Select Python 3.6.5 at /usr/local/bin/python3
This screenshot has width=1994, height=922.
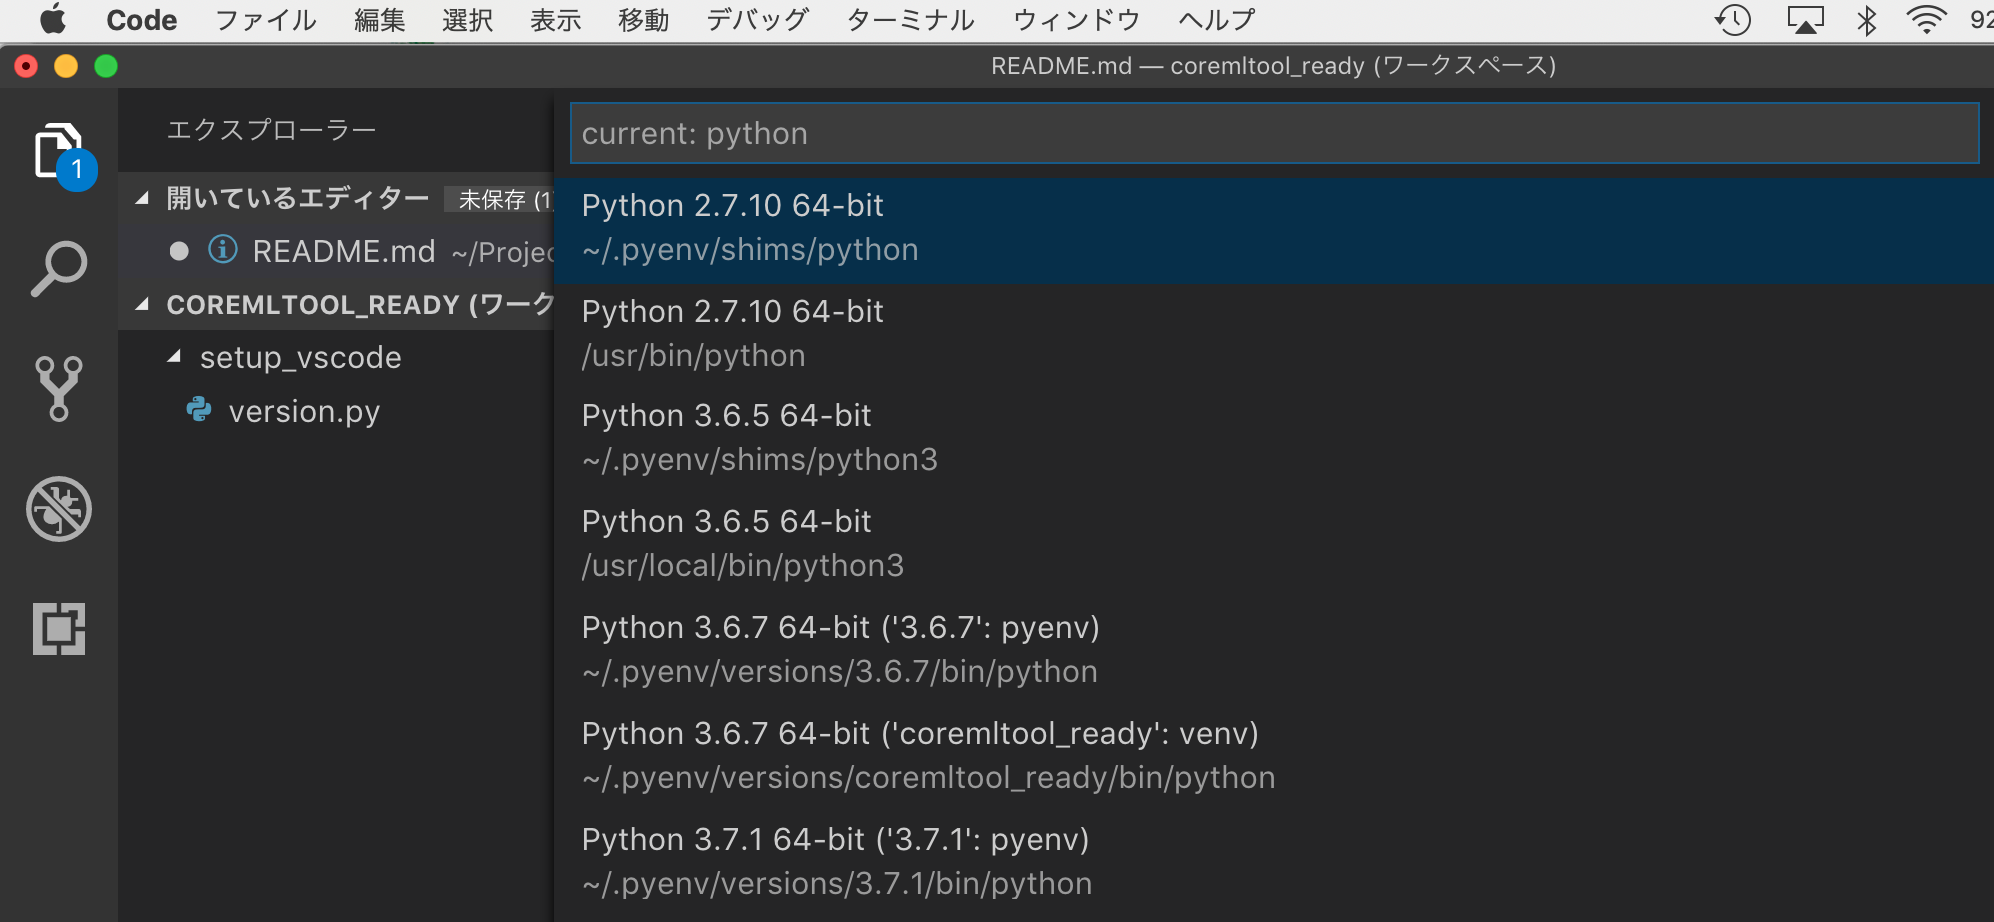(x=1274, y=543)
